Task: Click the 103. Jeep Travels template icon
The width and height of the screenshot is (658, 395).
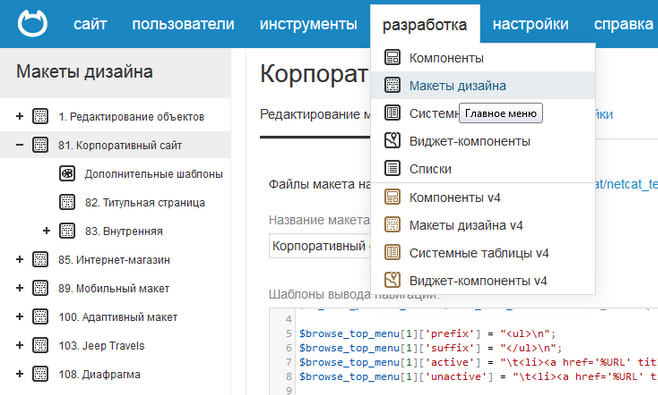Action: click(x=40, y=345)
